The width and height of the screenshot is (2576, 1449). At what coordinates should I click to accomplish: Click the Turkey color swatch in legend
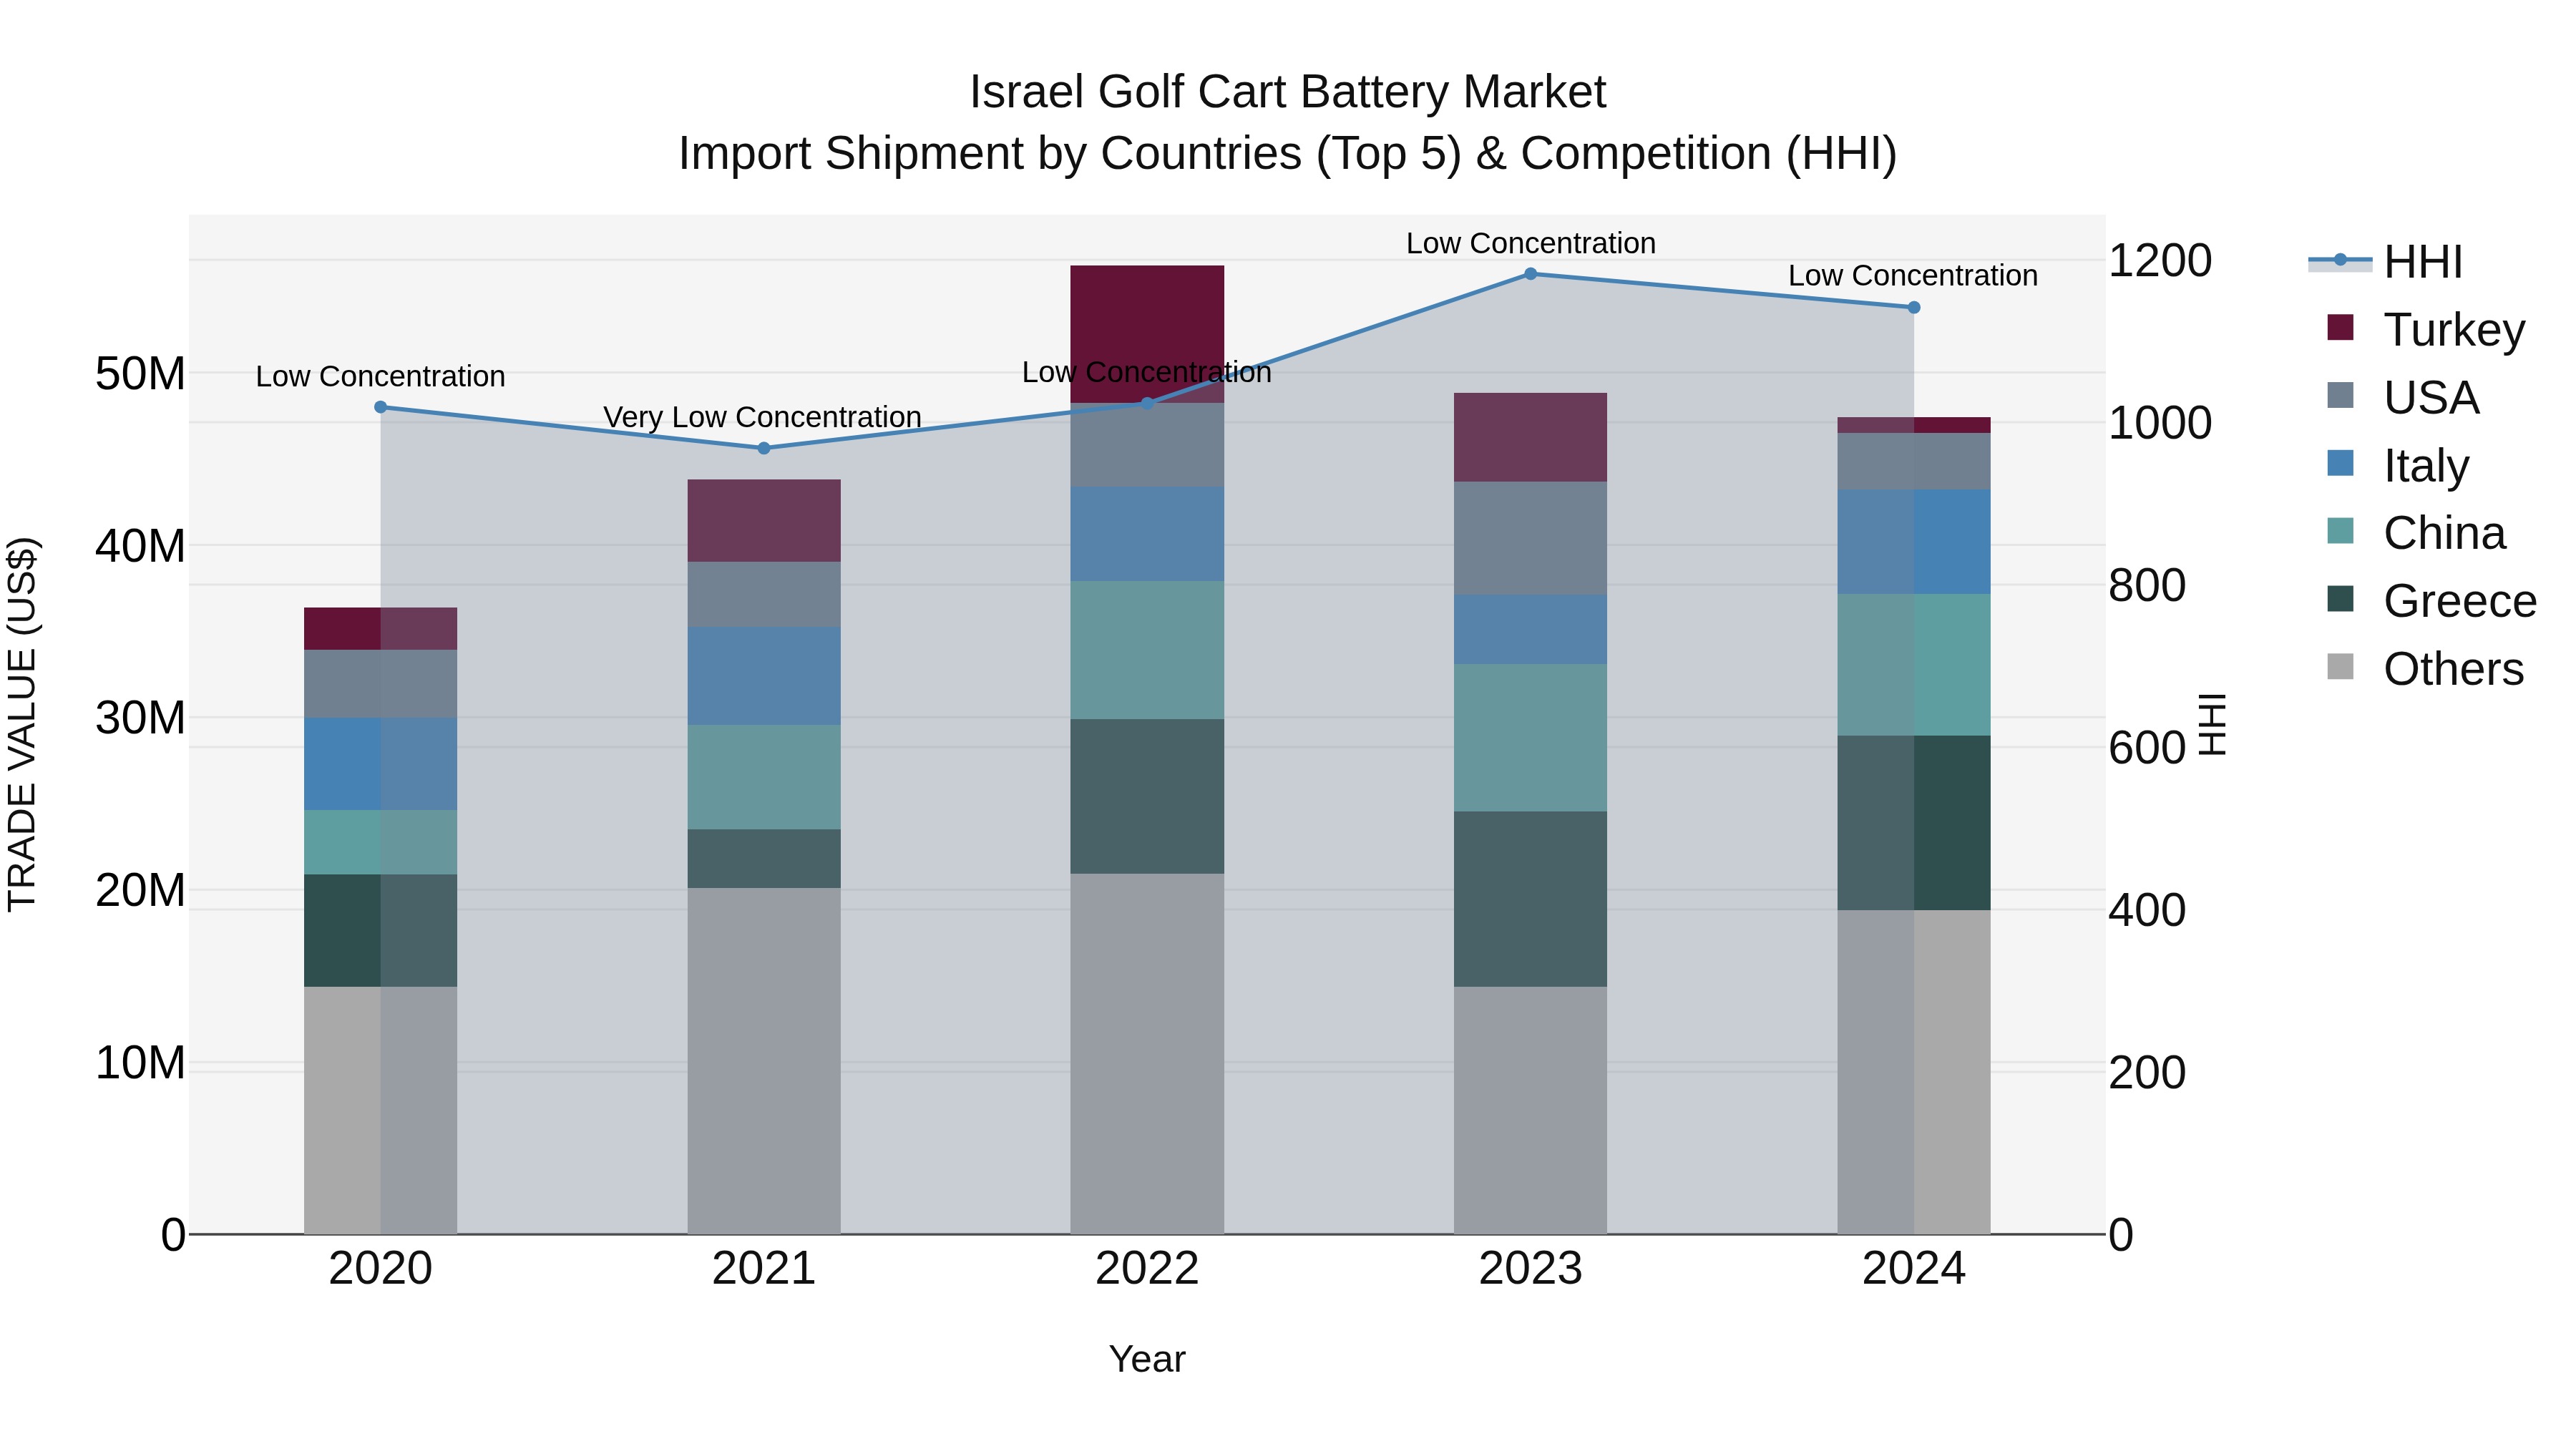(2340, 327)
